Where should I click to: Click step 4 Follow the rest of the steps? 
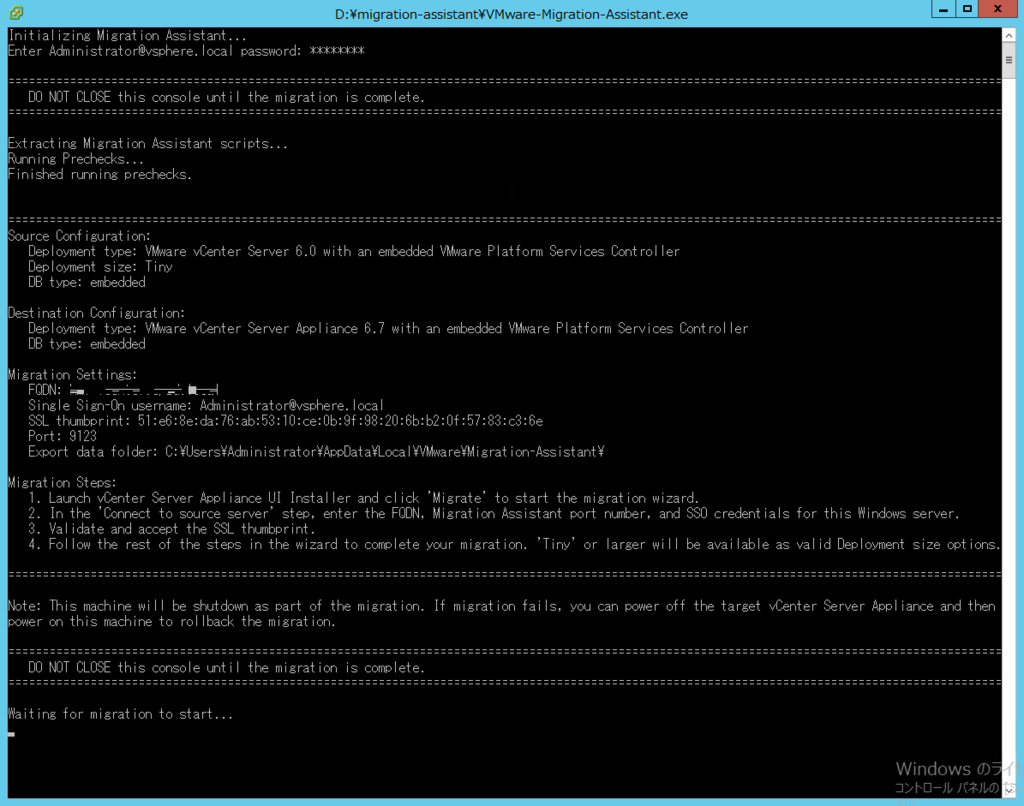(514, 545)
